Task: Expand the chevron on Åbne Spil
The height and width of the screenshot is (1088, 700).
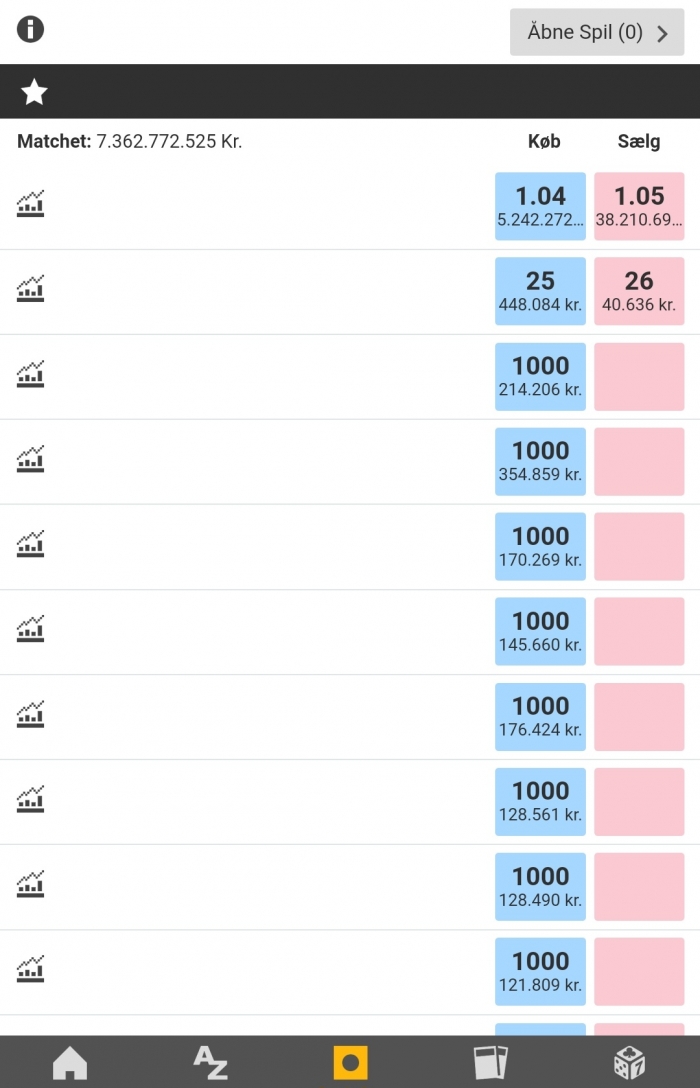Action: click(663, 33)
